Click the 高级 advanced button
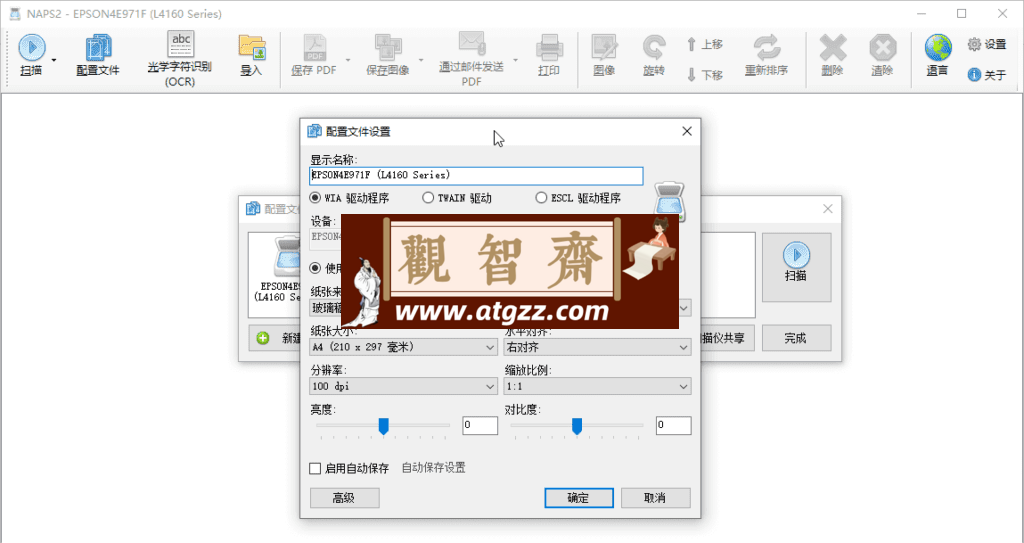1024x543 pixels. coord(345,498)
